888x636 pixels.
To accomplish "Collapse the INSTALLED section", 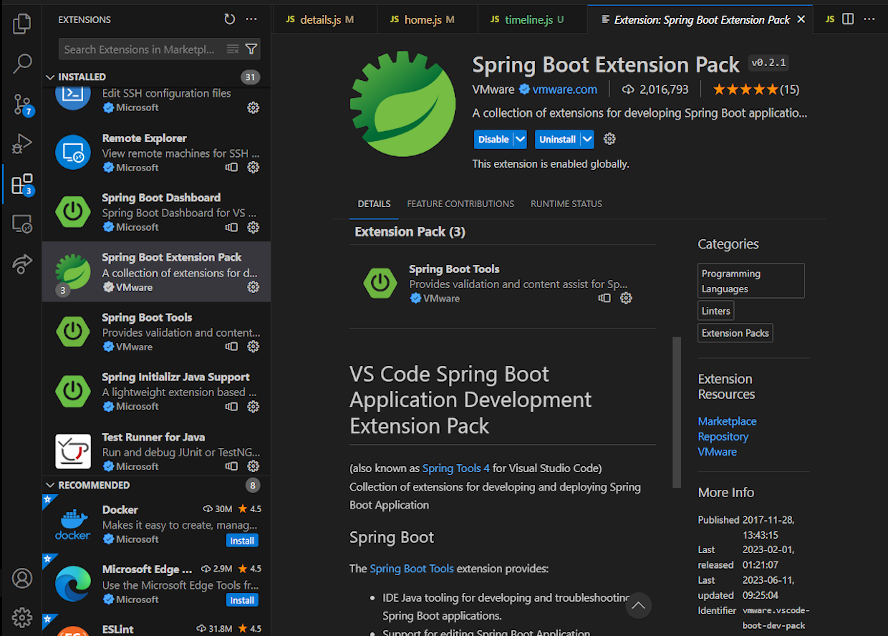I will [50, 77].
